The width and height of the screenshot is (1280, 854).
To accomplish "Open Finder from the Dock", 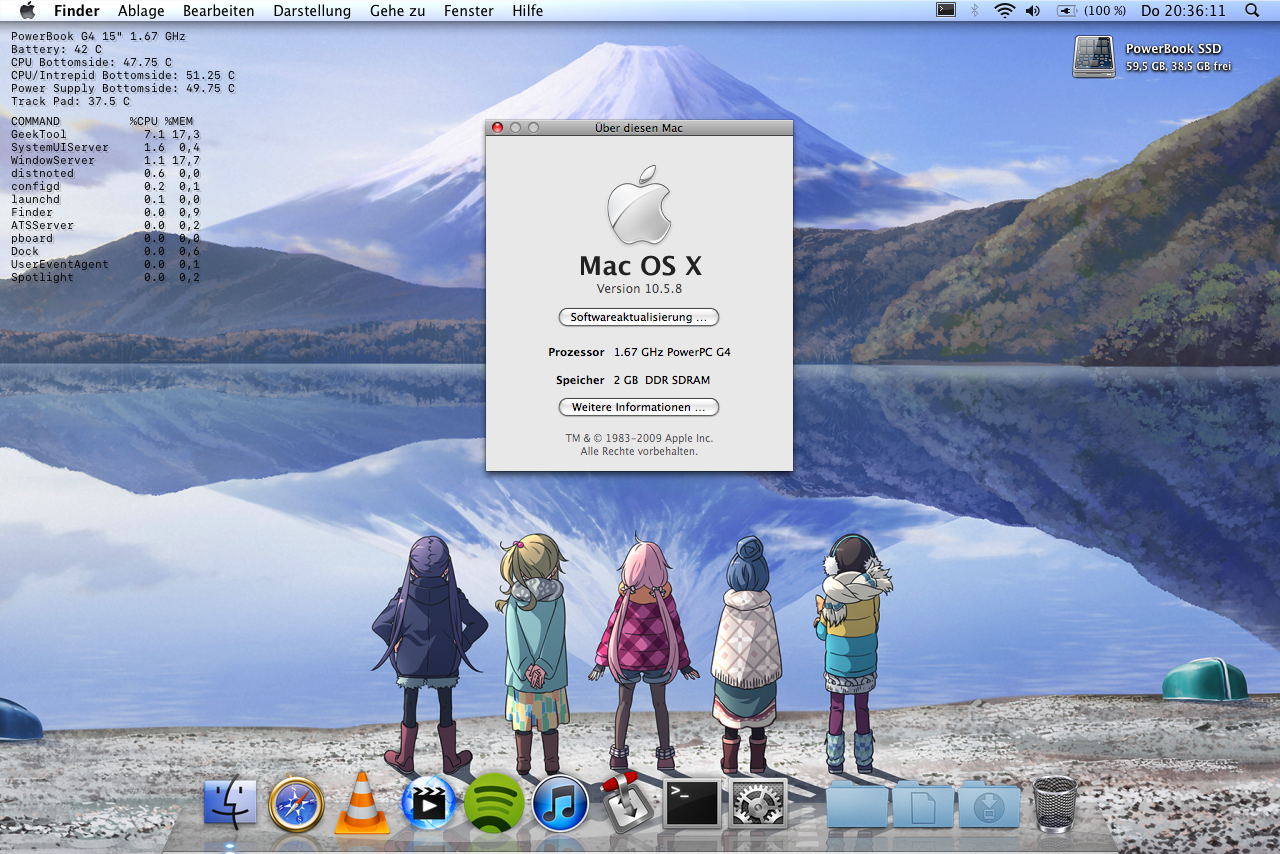I will tap(230, 803).
